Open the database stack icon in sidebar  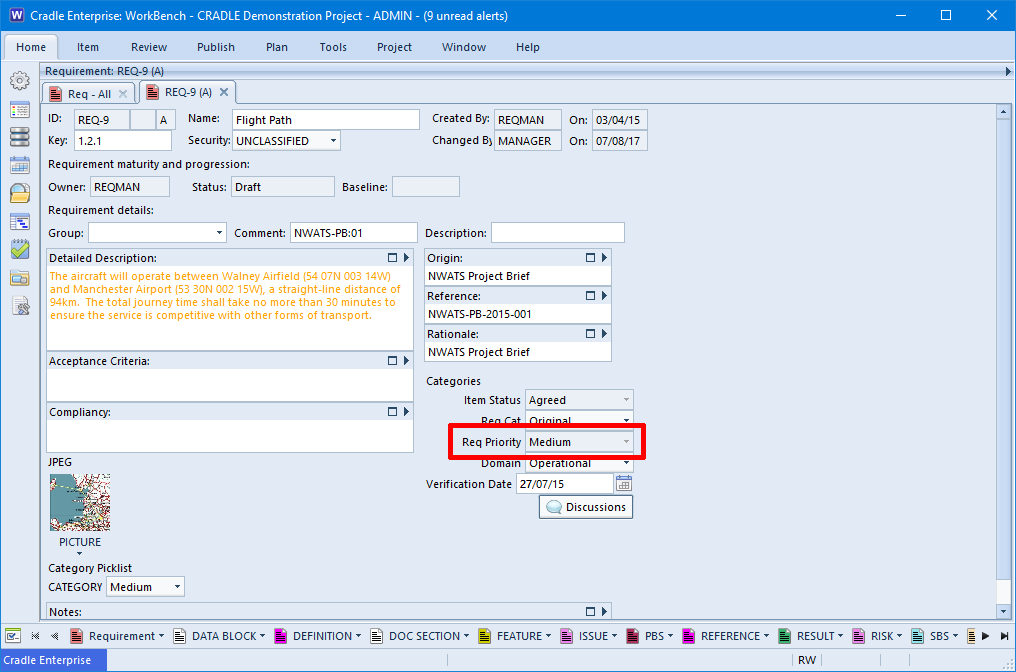click(x=19, y=137)
